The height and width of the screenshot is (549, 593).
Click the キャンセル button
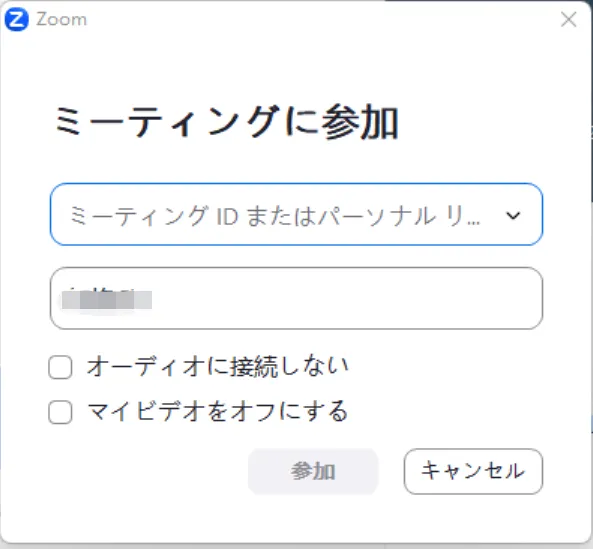473,471
